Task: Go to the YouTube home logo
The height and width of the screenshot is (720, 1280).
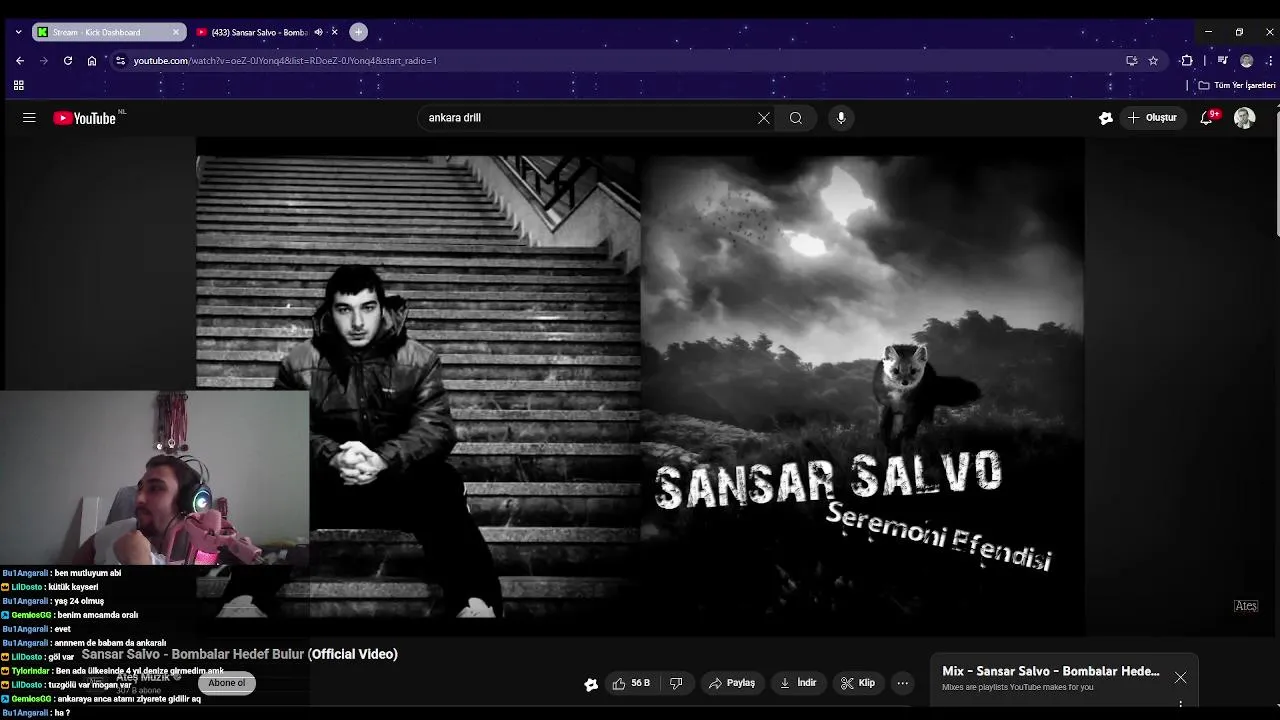Action: tap(85, 118)
